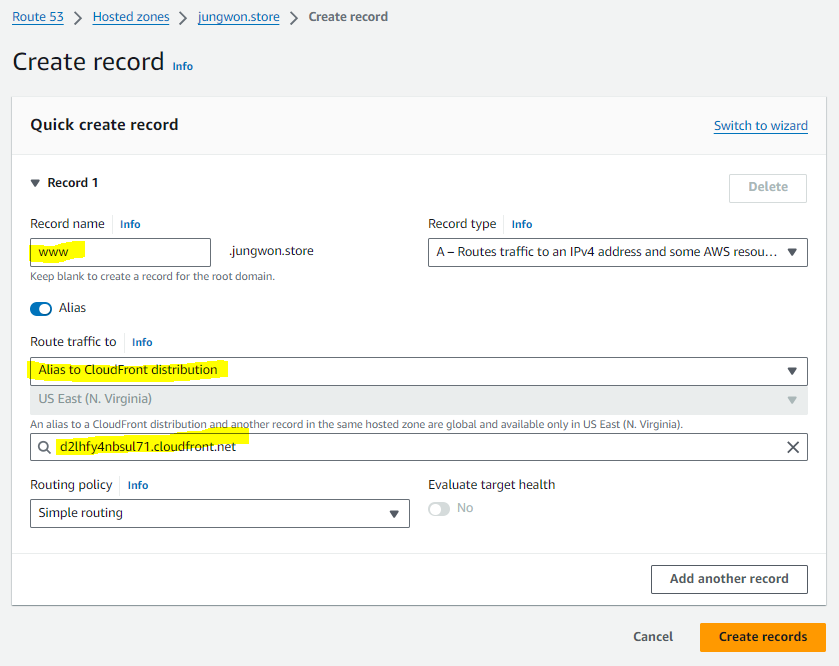The width and height of the screenshot is (839, 666).
Task: Click the search magnifier icon in distribution field
Action: point(45,447)
